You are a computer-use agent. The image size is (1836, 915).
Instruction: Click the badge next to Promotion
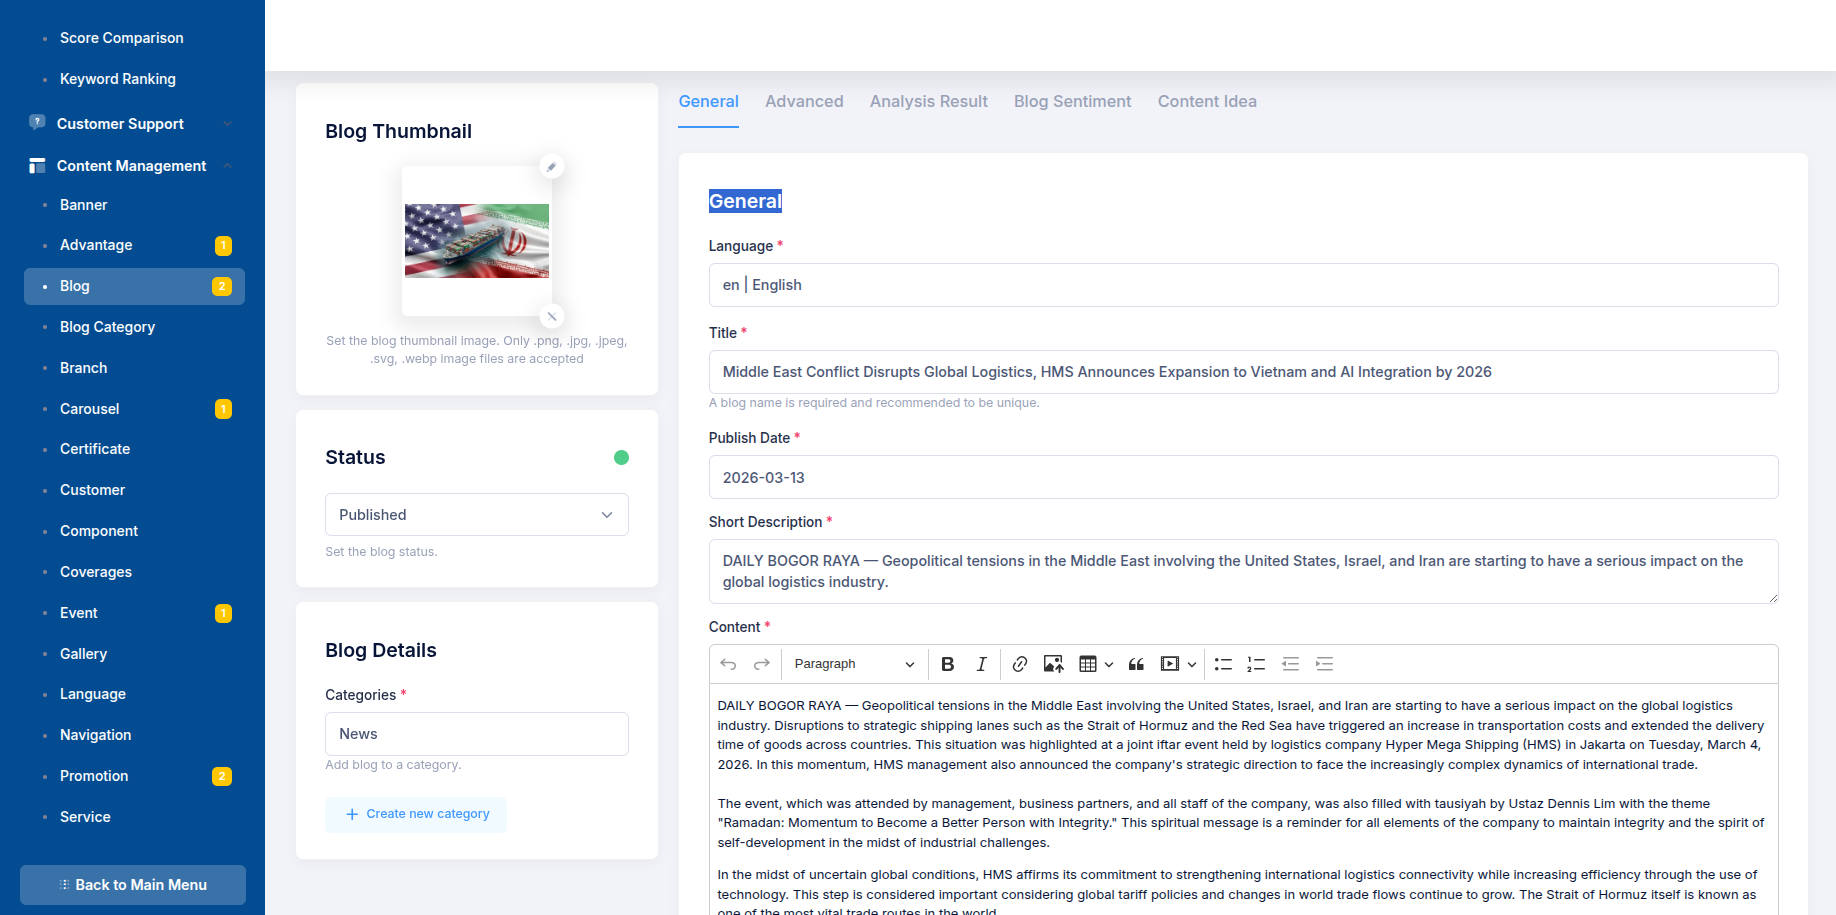[222, 776]
